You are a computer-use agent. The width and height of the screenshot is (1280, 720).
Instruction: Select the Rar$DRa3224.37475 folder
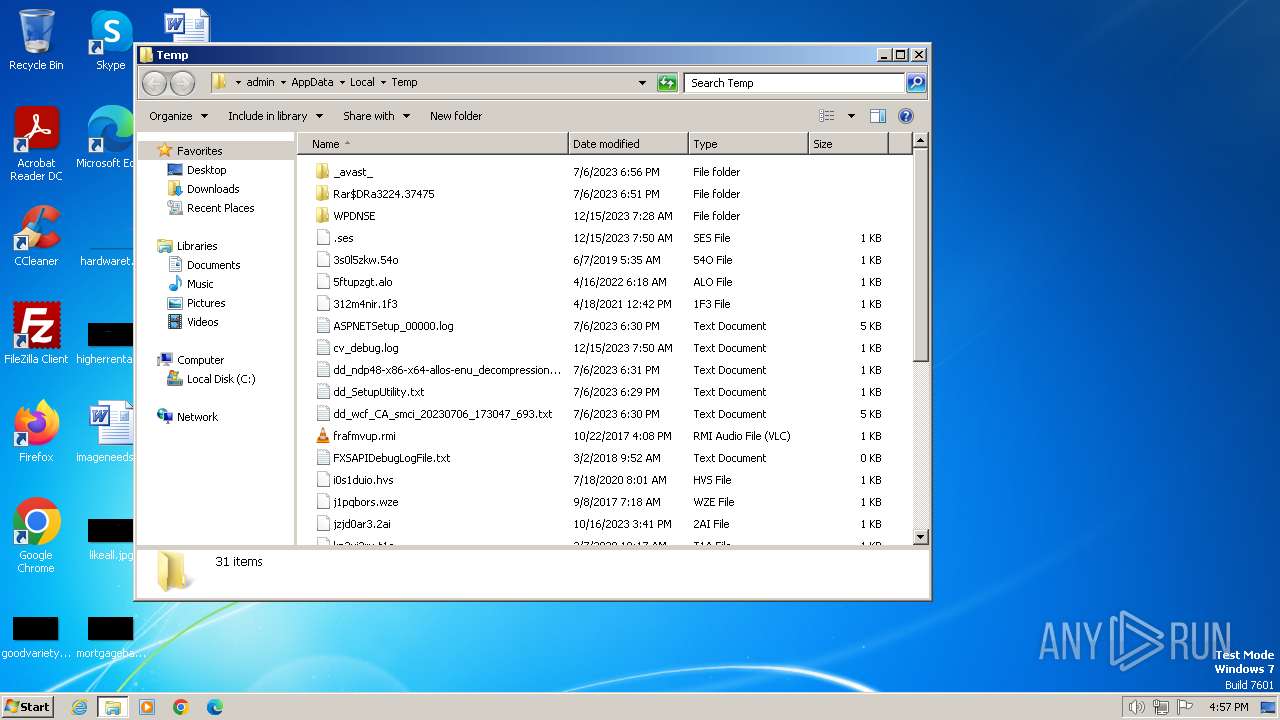click(384, 194)
